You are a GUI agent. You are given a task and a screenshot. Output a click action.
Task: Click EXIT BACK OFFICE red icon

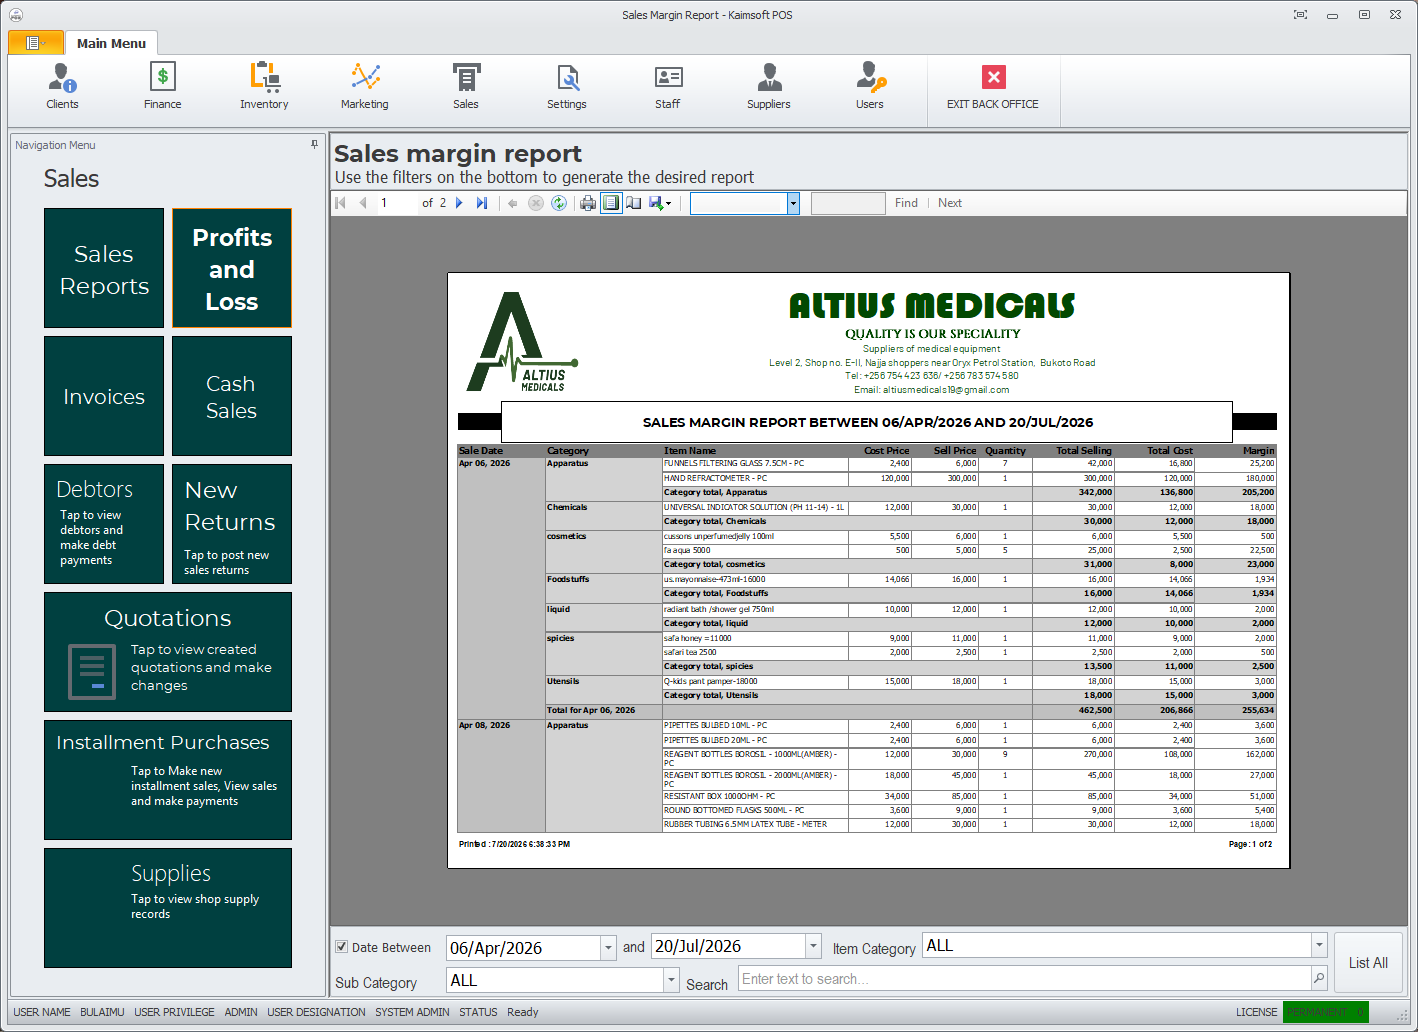point(993,77)
